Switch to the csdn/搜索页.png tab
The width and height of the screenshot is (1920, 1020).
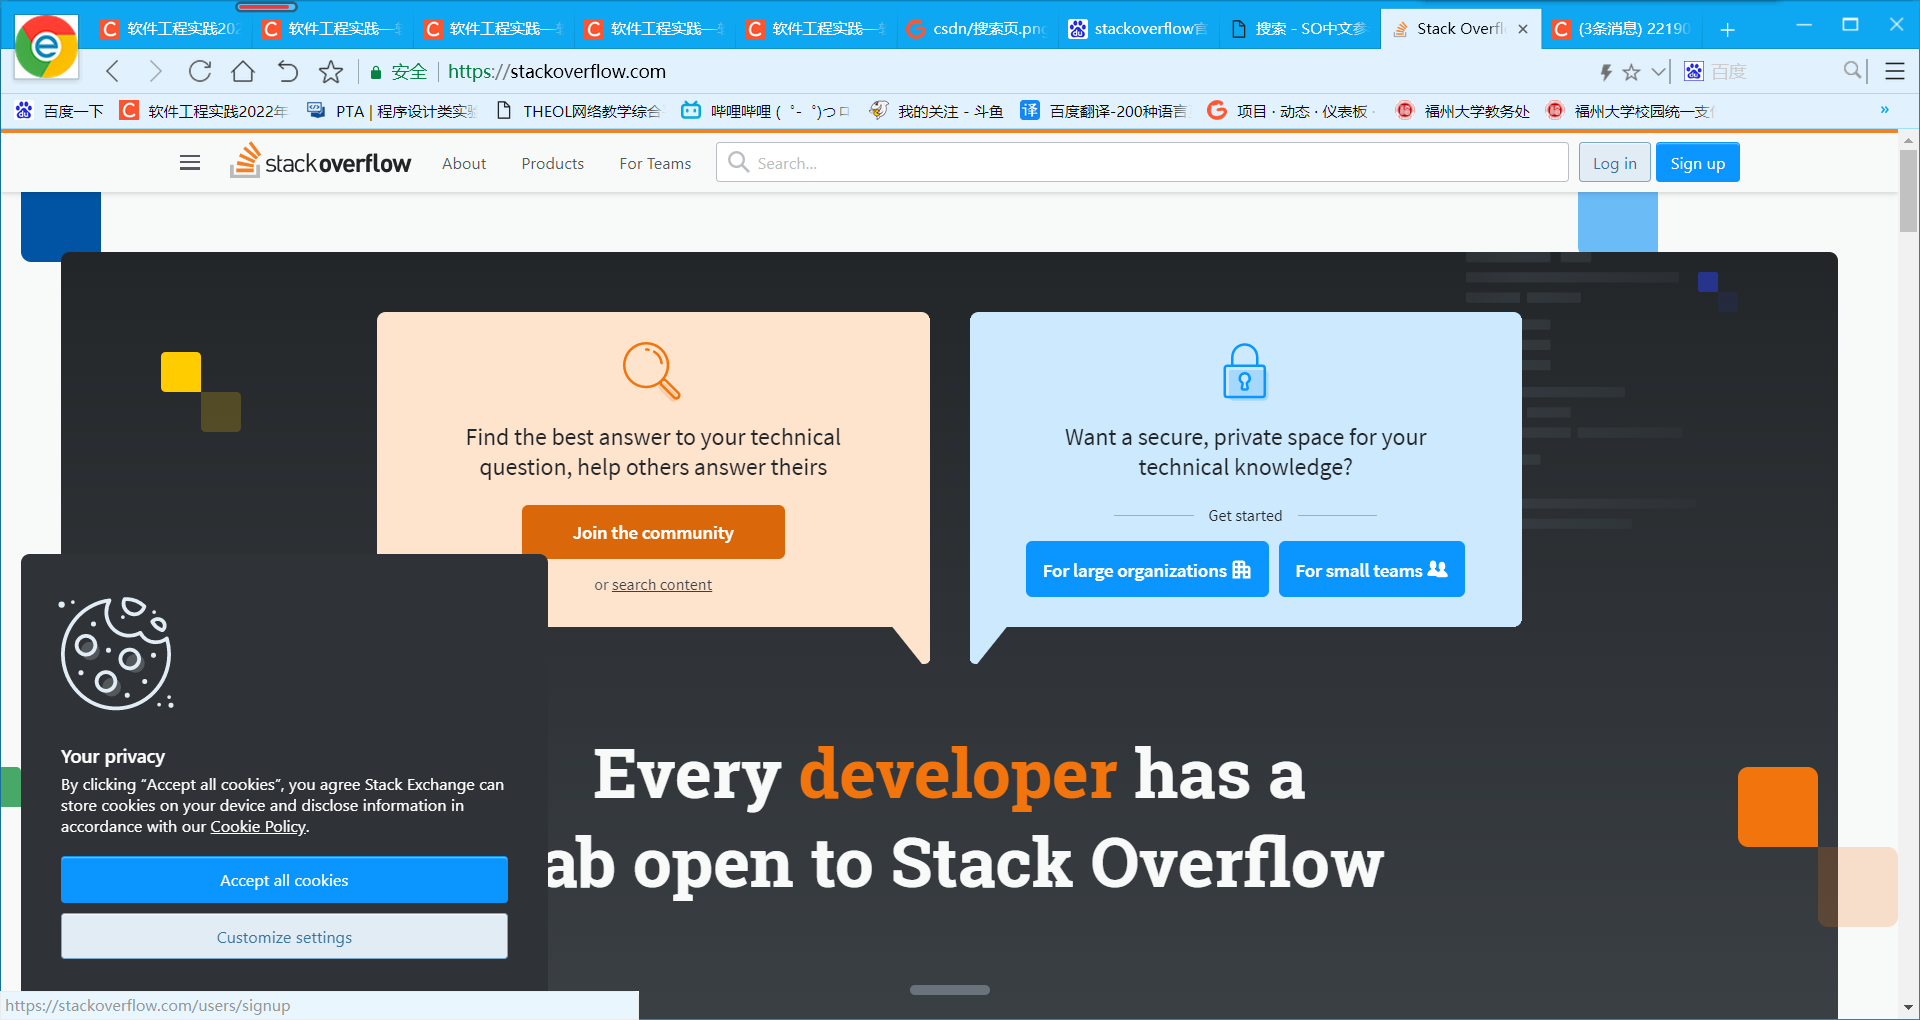coord(978,29)
